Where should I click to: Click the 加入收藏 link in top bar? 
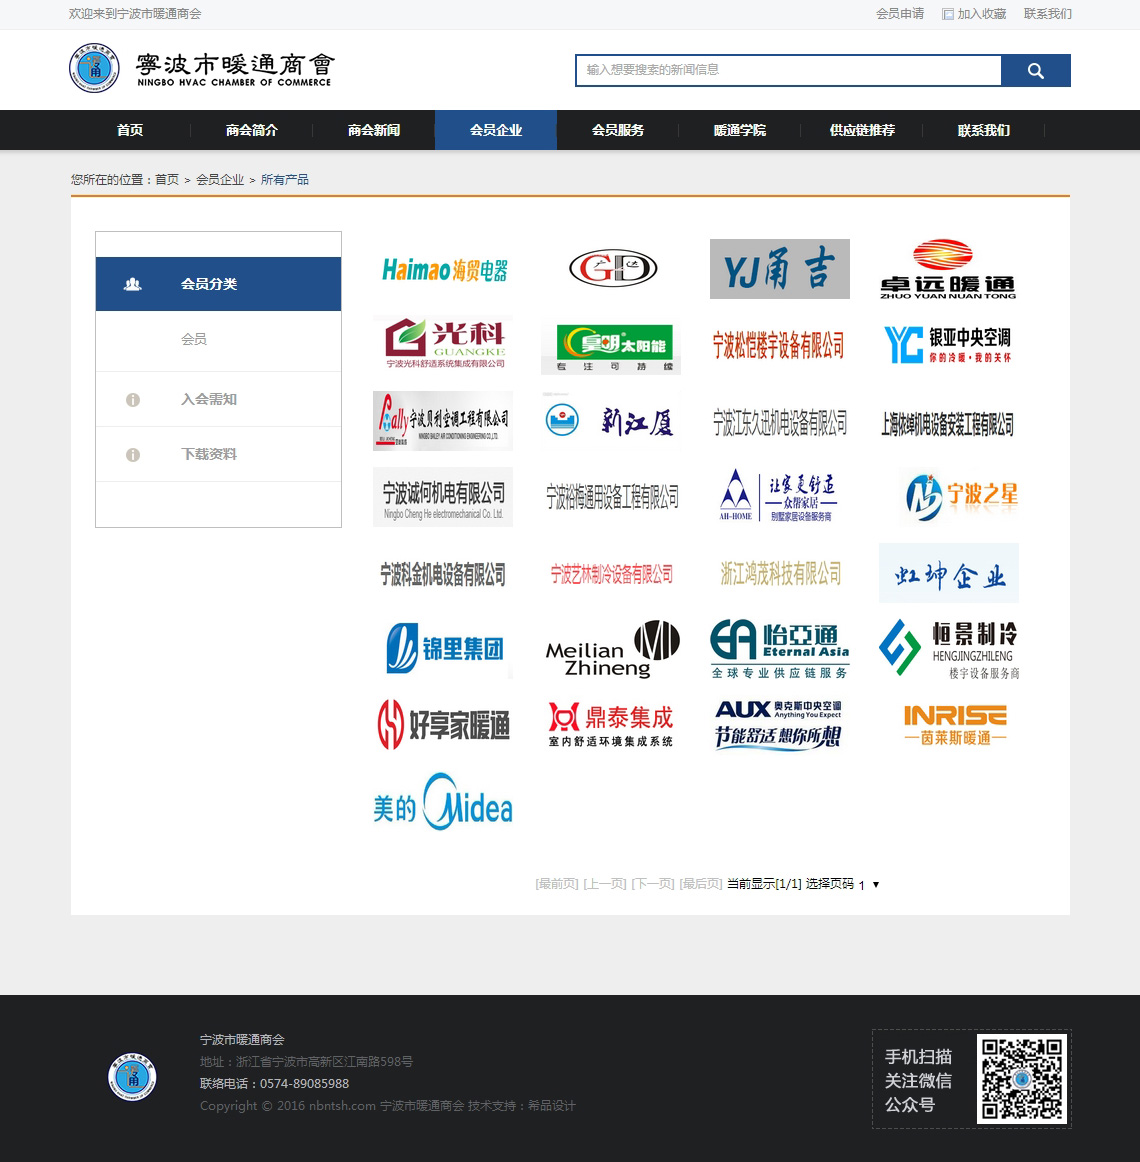[974, 13]
